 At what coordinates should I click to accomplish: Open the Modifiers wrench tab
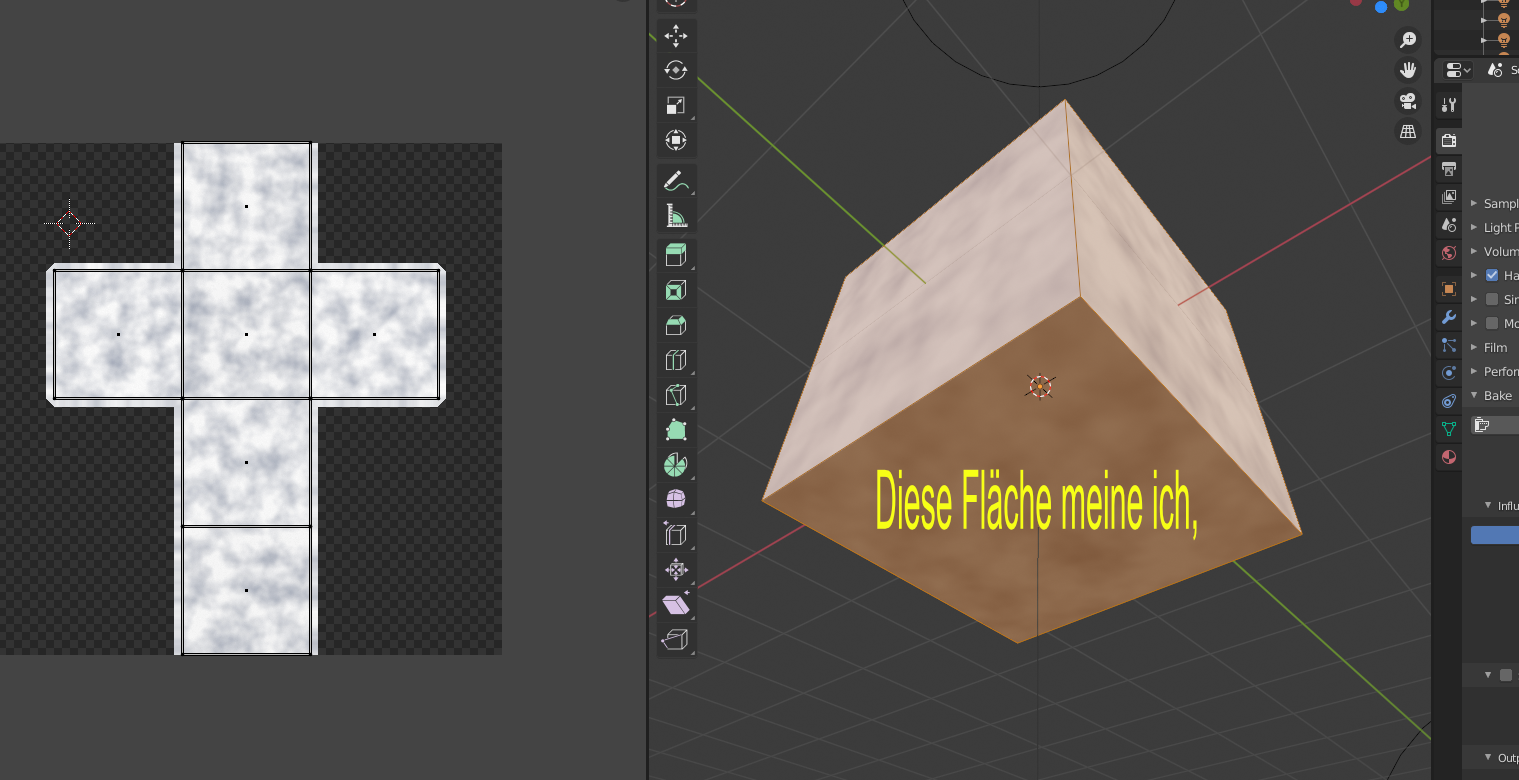point(1448,317)
